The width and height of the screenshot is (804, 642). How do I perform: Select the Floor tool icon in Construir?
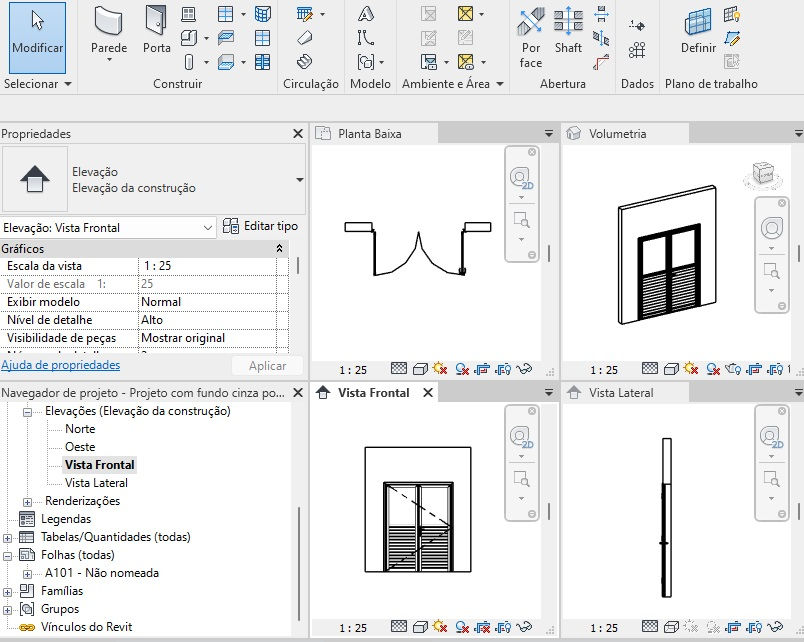pyautogui.click(x=226, y=63)
